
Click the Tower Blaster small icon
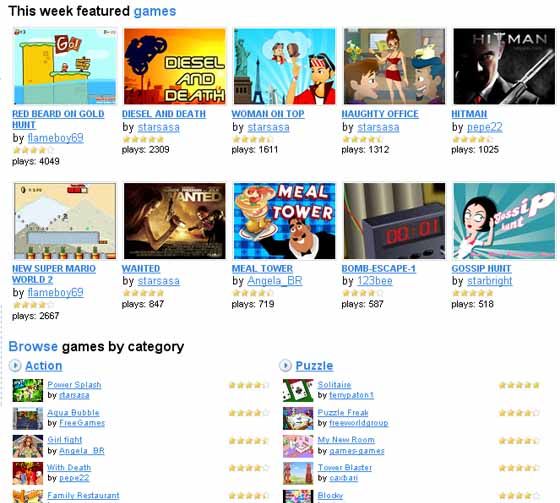(298, 474)
